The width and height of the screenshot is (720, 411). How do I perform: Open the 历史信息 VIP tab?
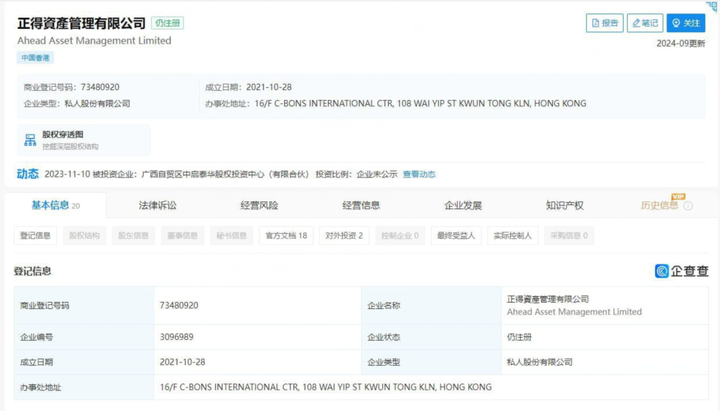659,205
